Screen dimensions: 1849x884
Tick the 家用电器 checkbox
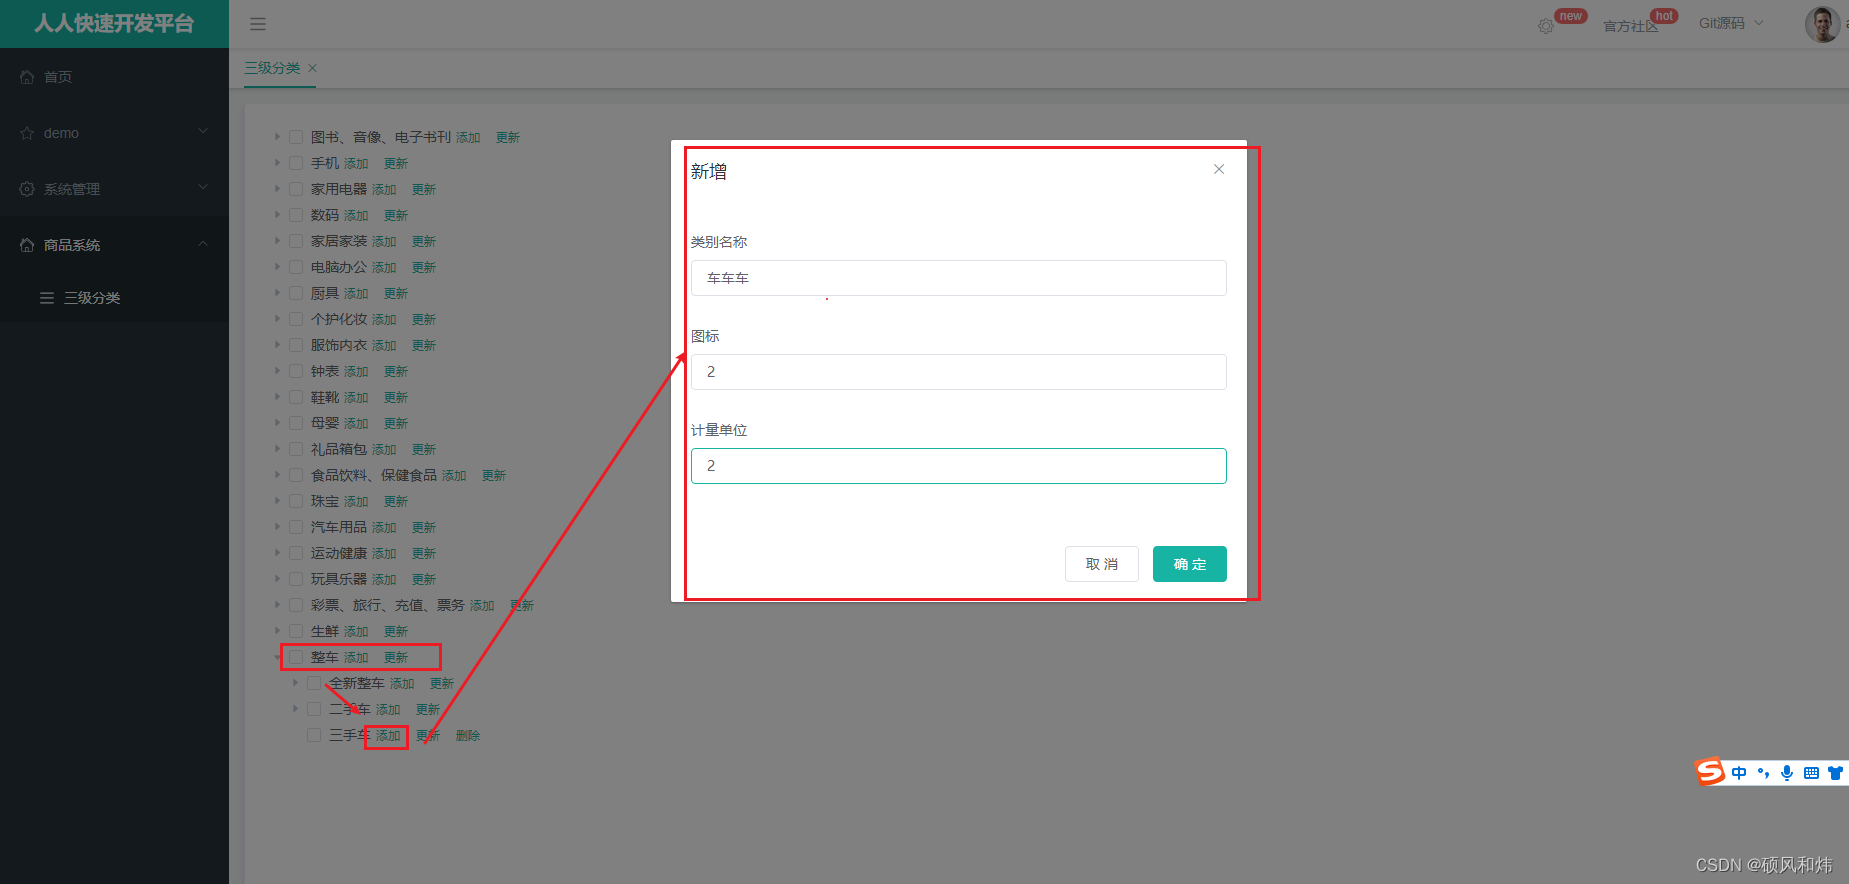[296, 189]
